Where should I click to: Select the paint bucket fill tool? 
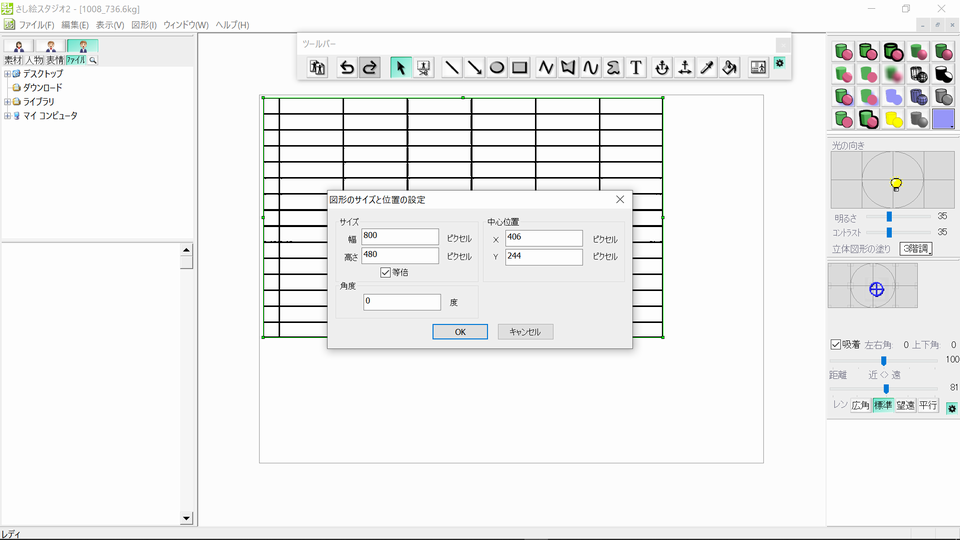click(730, 67)
